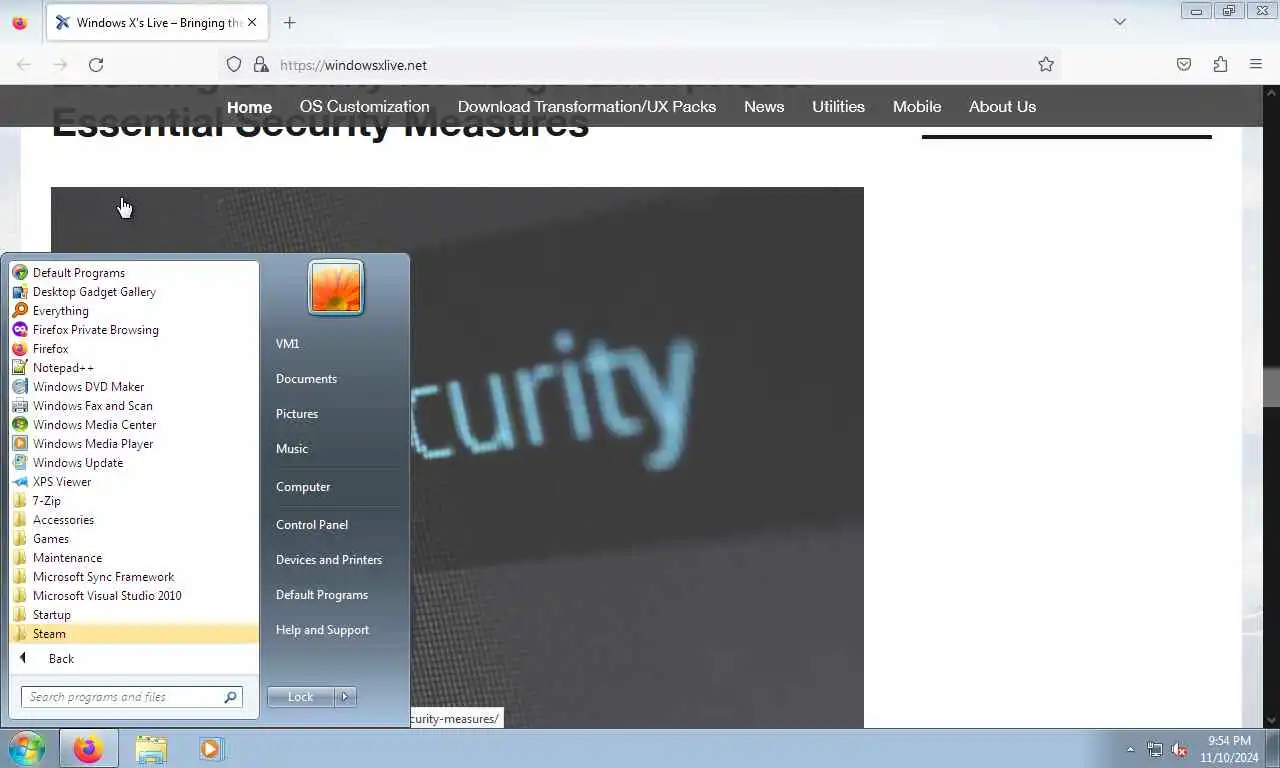The height and width of the screenshot is (768, 1280).
Task: Open Music from the Start menu
Action: (x=335, y=449)
